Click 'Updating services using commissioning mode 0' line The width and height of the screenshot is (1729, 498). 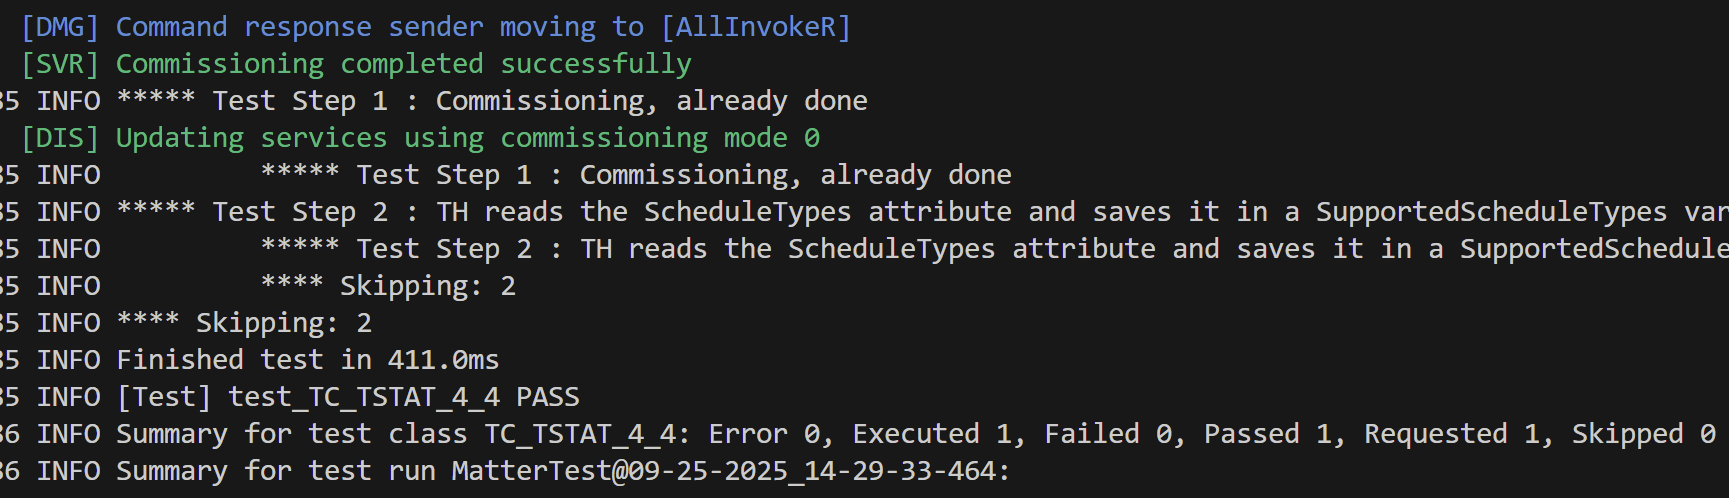467,138
